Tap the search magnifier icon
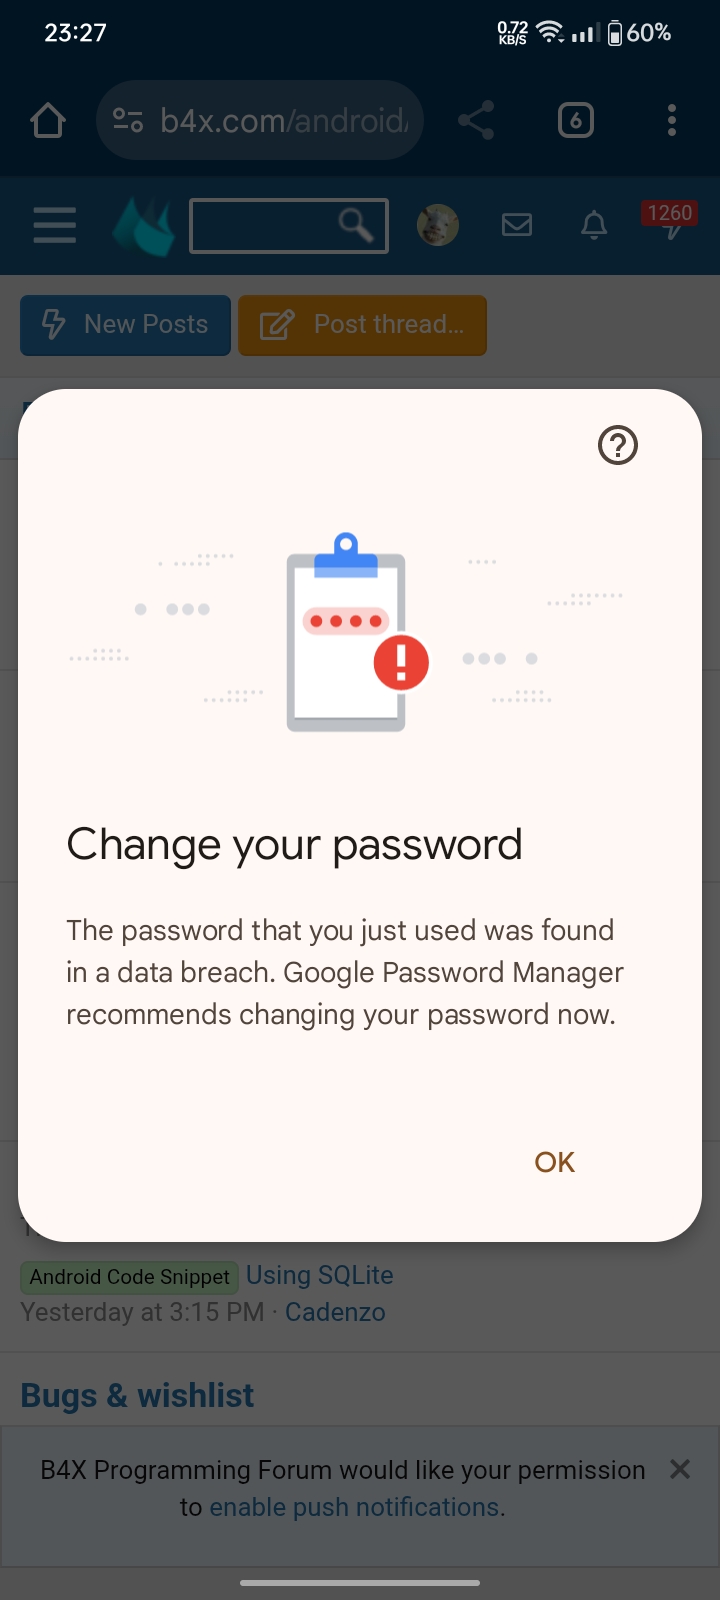This screenshot has height=1600, width=720. click(x=356, y=225)
